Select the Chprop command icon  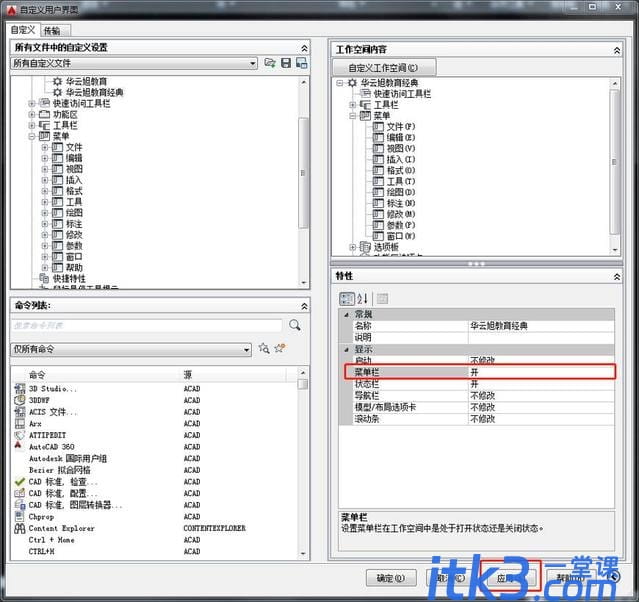(x=20, y=516)
